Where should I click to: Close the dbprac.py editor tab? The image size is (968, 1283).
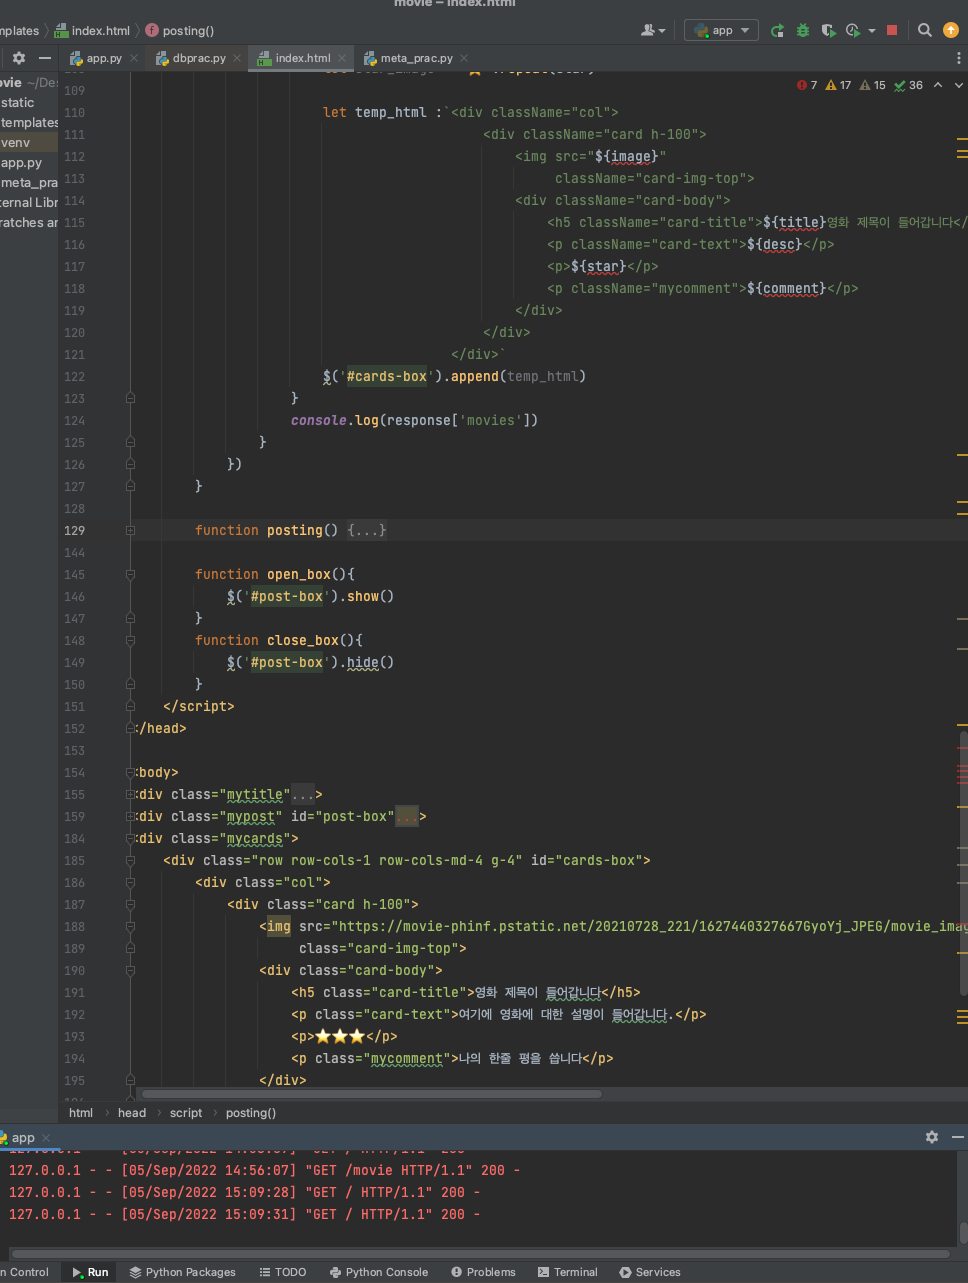click(238, 58)
